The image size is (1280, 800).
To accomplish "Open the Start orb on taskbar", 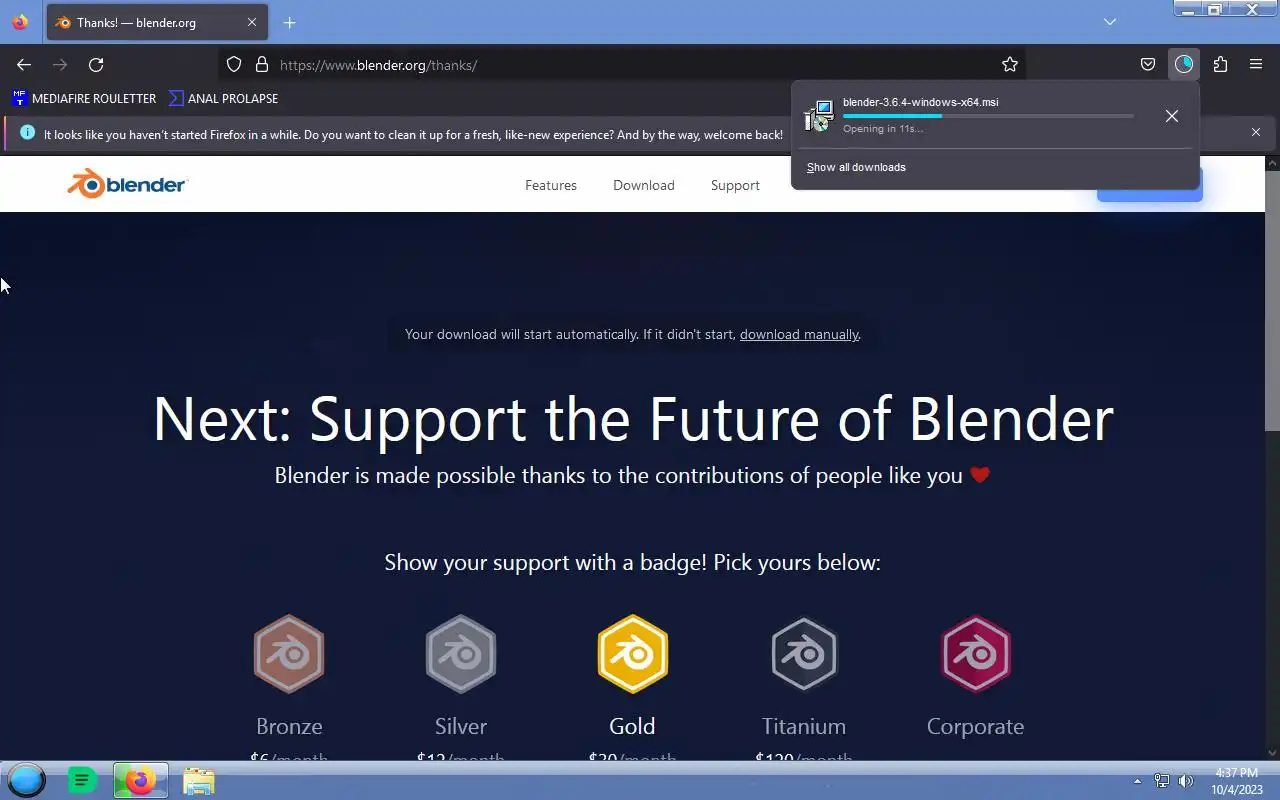I will [x=26, y=780].
